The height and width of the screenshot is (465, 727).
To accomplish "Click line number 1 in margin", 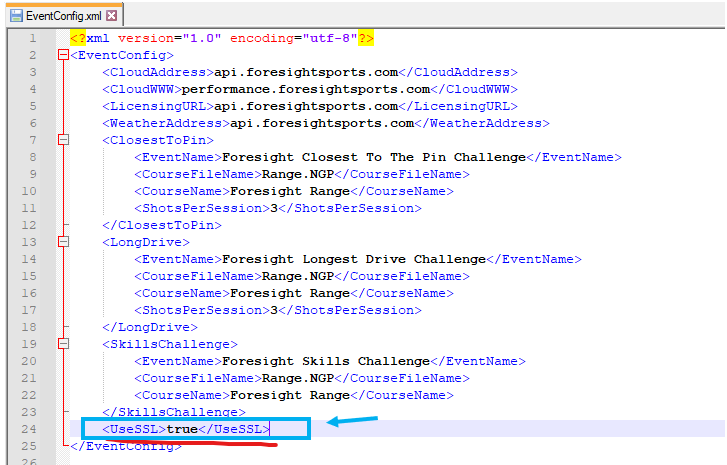I will pyautogui.click(x=32, y=38).
